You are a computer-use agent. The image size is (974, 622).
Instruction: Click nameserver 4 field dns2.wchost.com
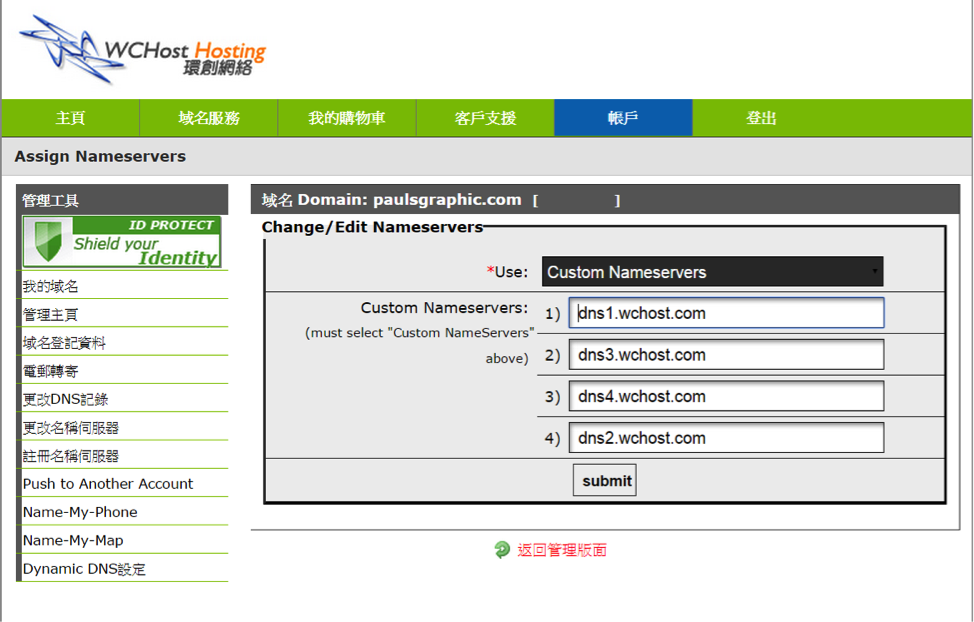(726, 438)
